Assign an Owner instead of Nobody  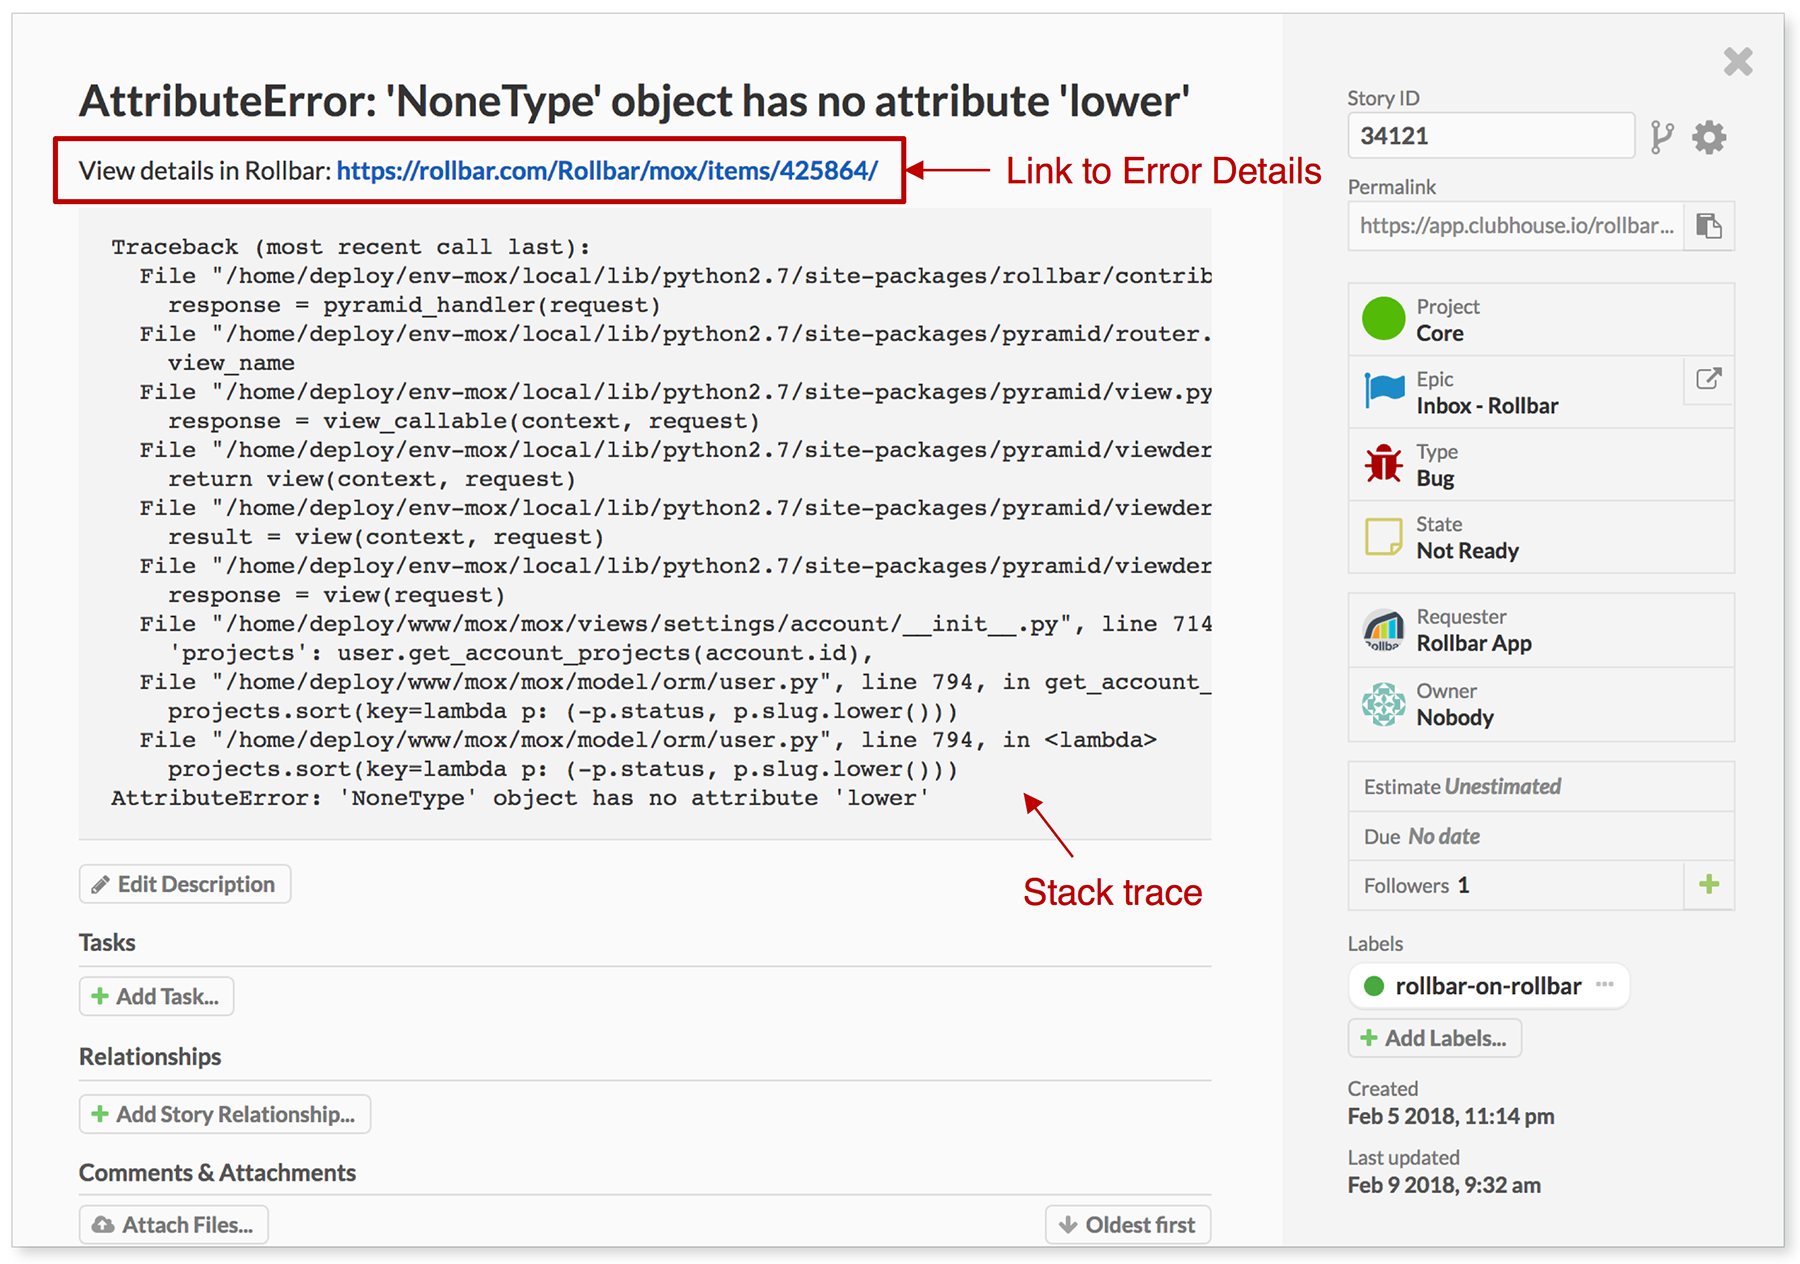tap(1541, 705)
